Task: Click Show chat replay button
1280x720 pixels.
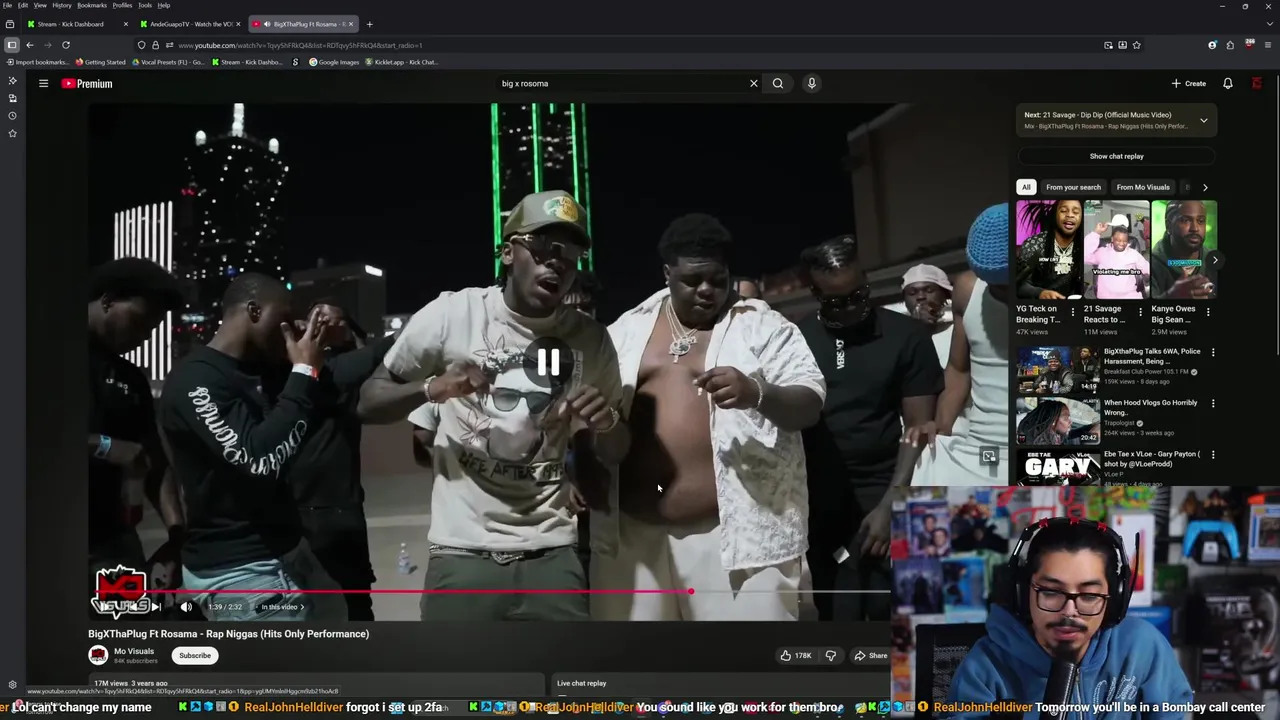Action: pos(1116,156)
